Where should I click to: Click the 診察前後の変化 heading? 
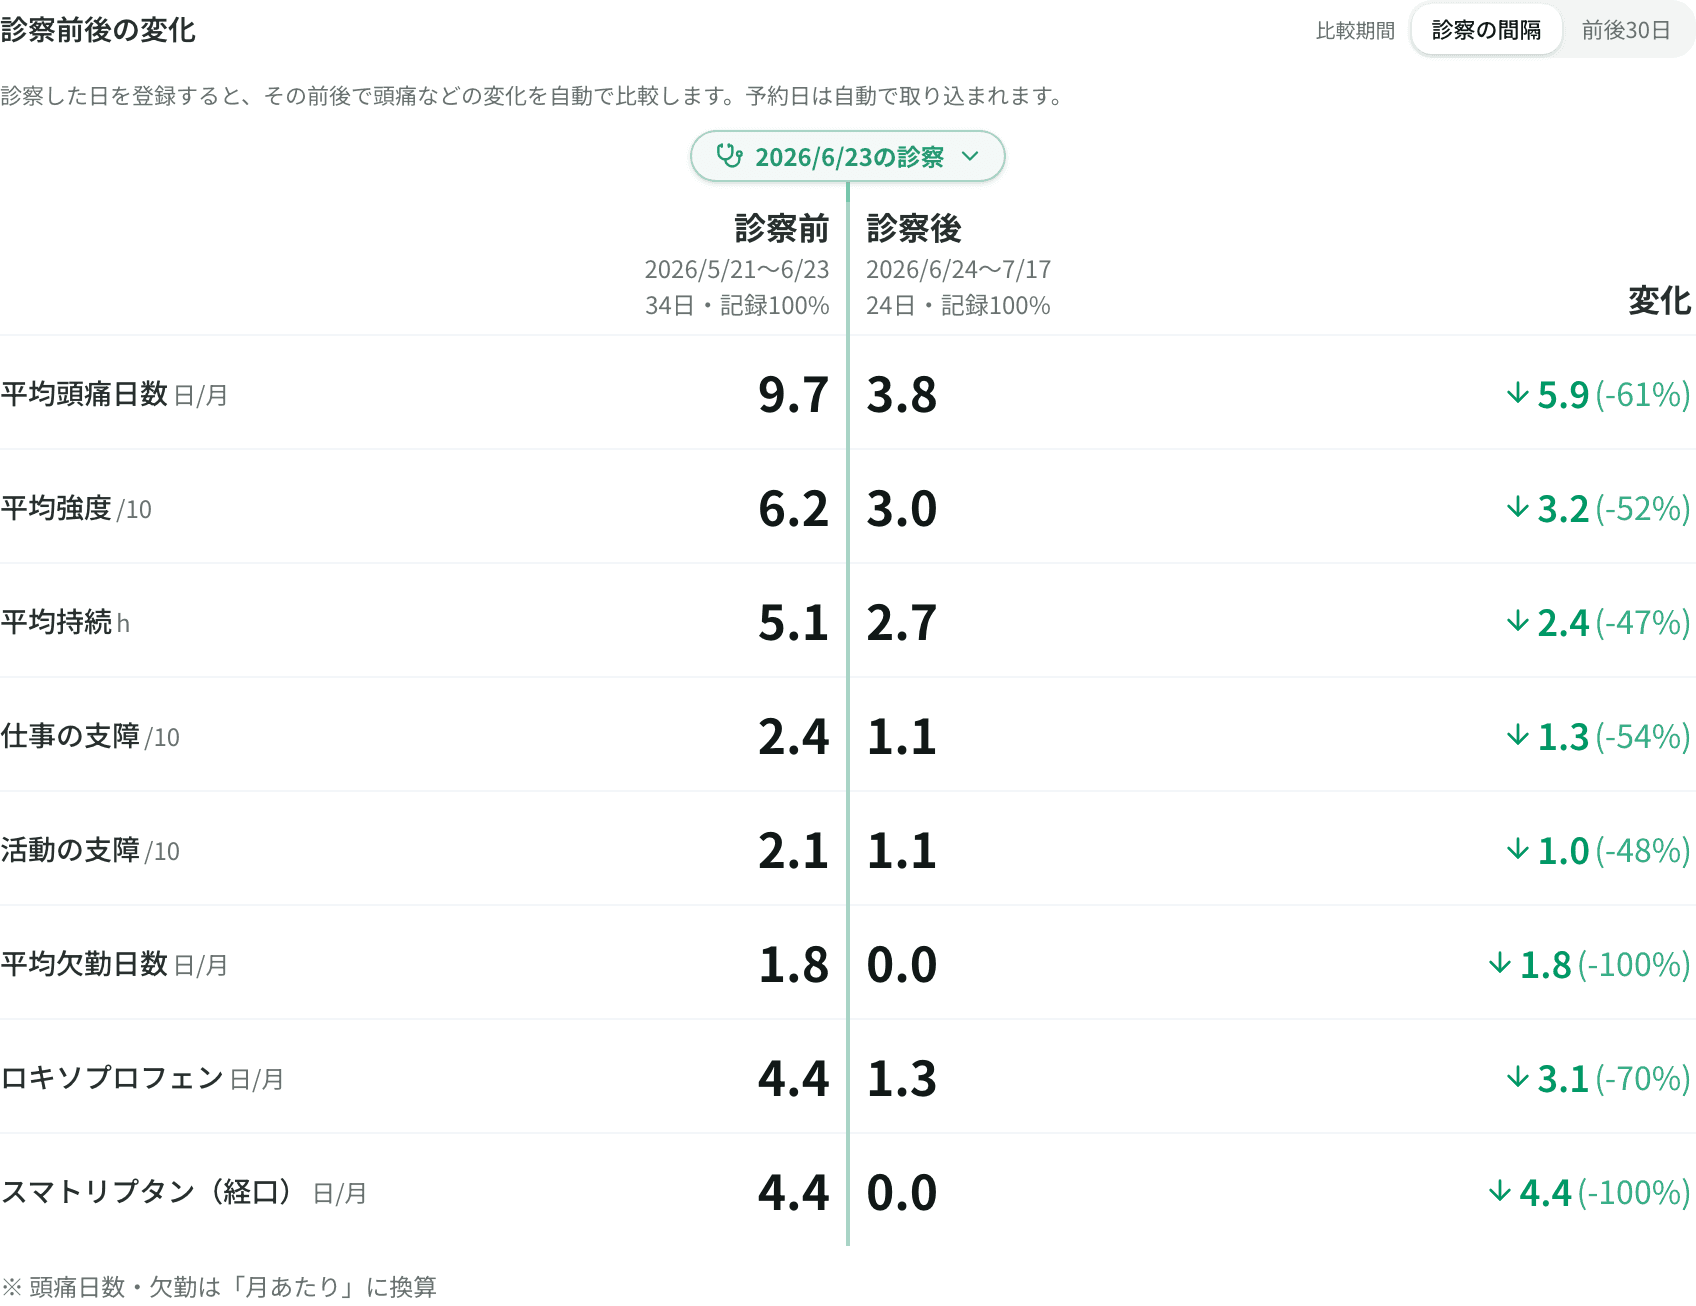pyautogui.click(x=98, y=30)
